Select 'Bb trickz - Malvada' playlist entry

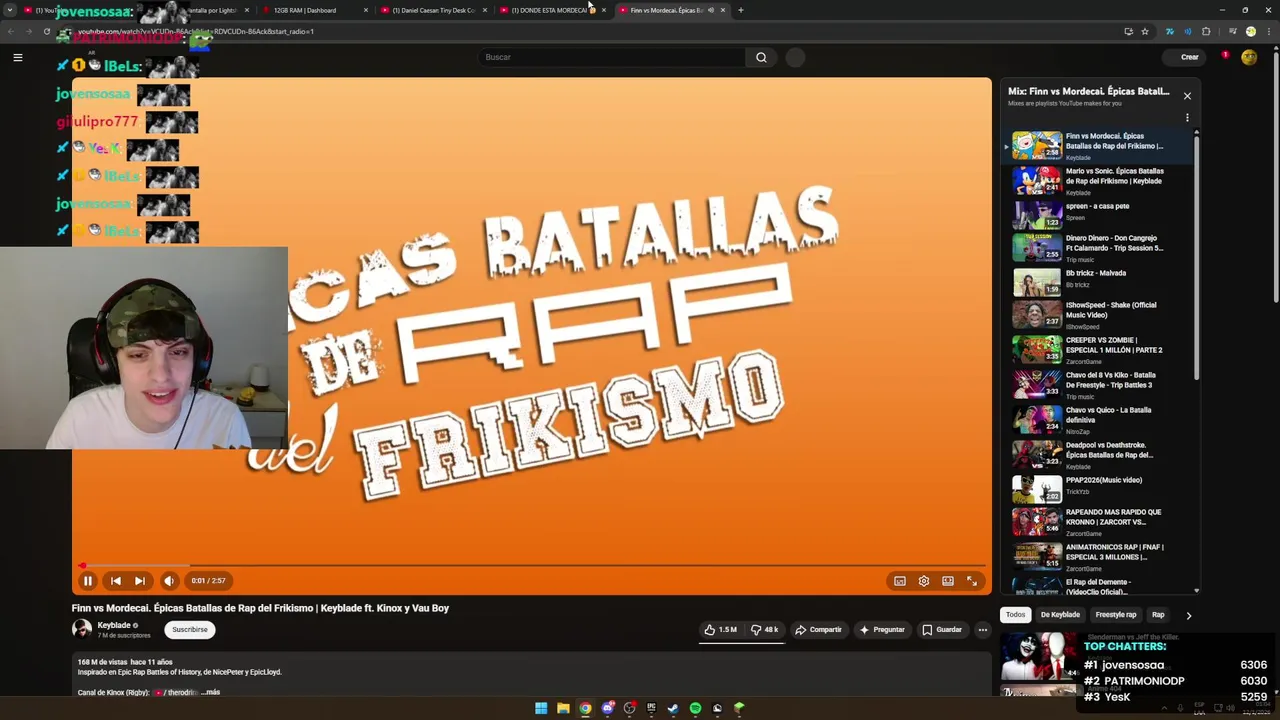pos(1097,282)
